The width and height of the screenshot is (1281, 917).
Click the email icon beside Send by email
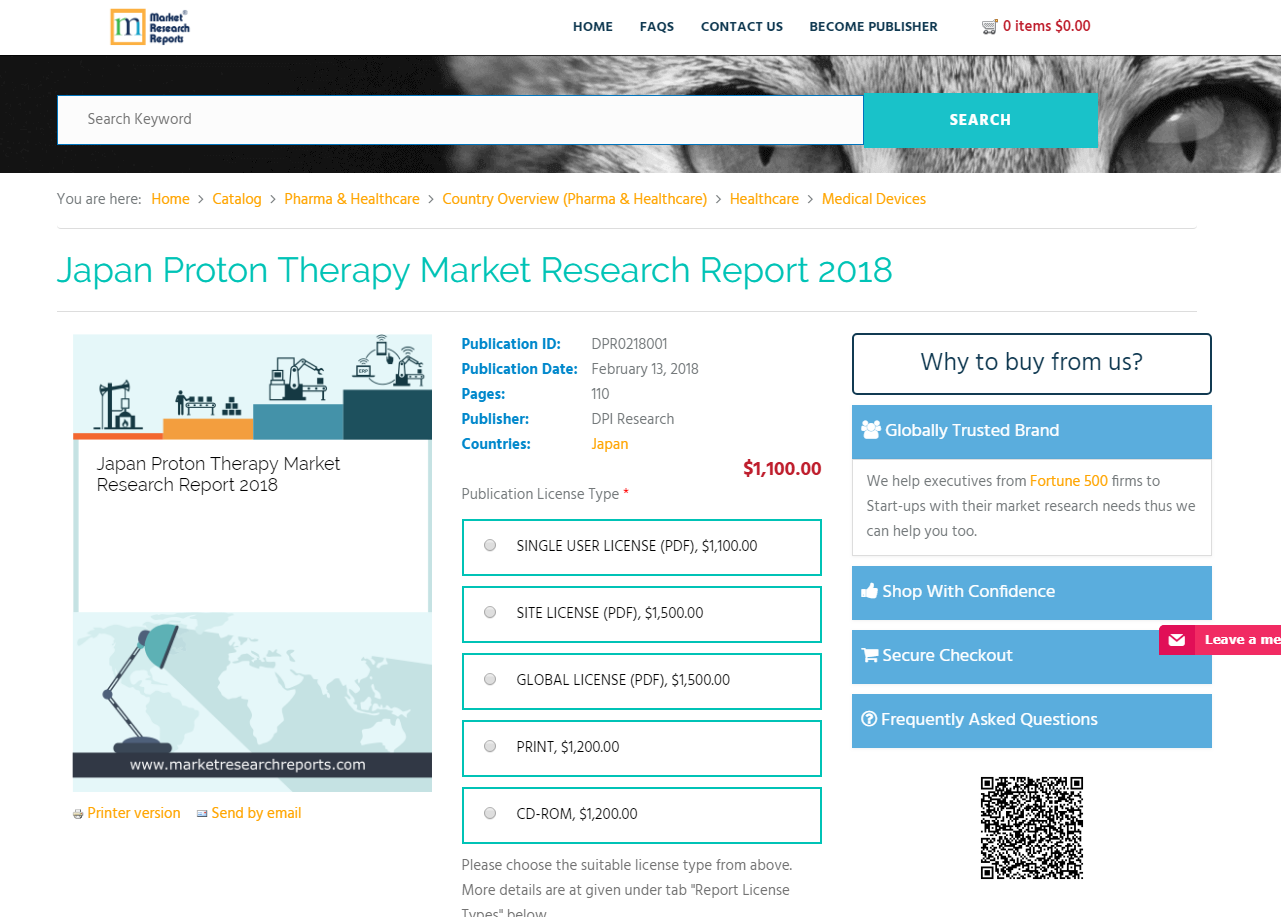pyautogui.click(x=202, y=813)
